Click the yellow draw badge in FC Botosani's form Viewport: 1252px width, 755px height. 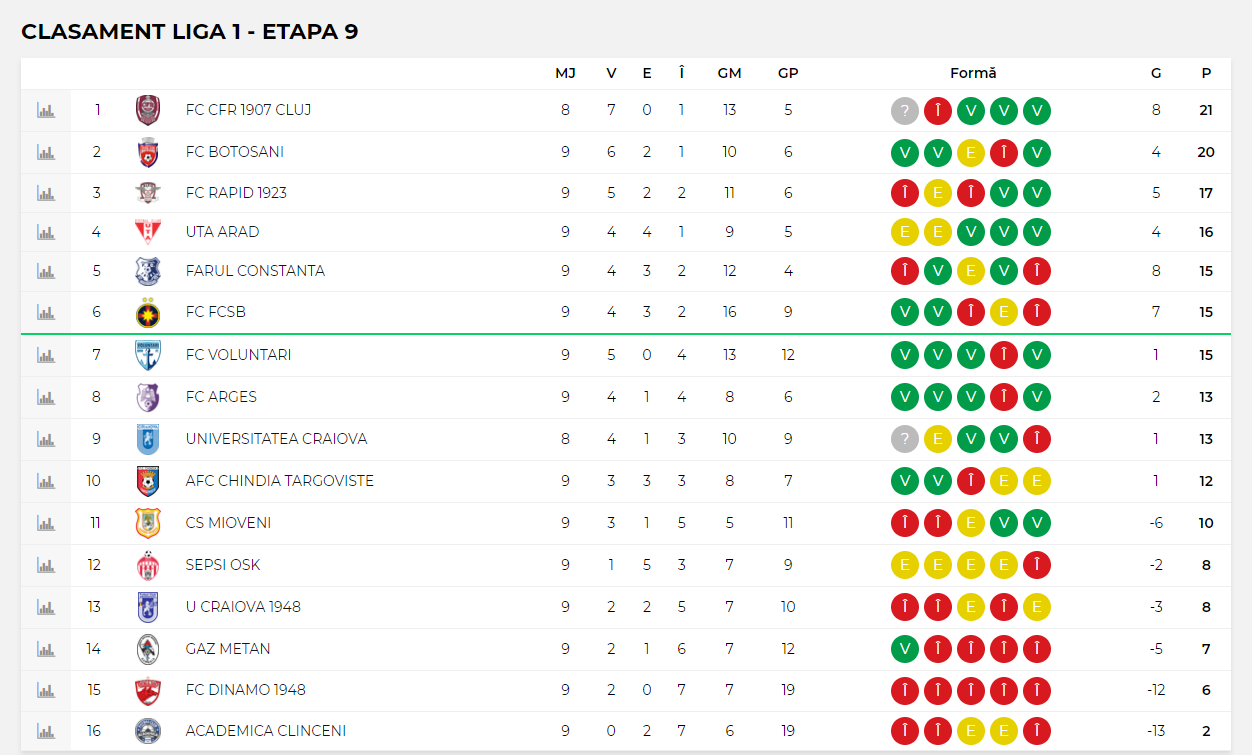pyautogui.click(x=971, y=153)
